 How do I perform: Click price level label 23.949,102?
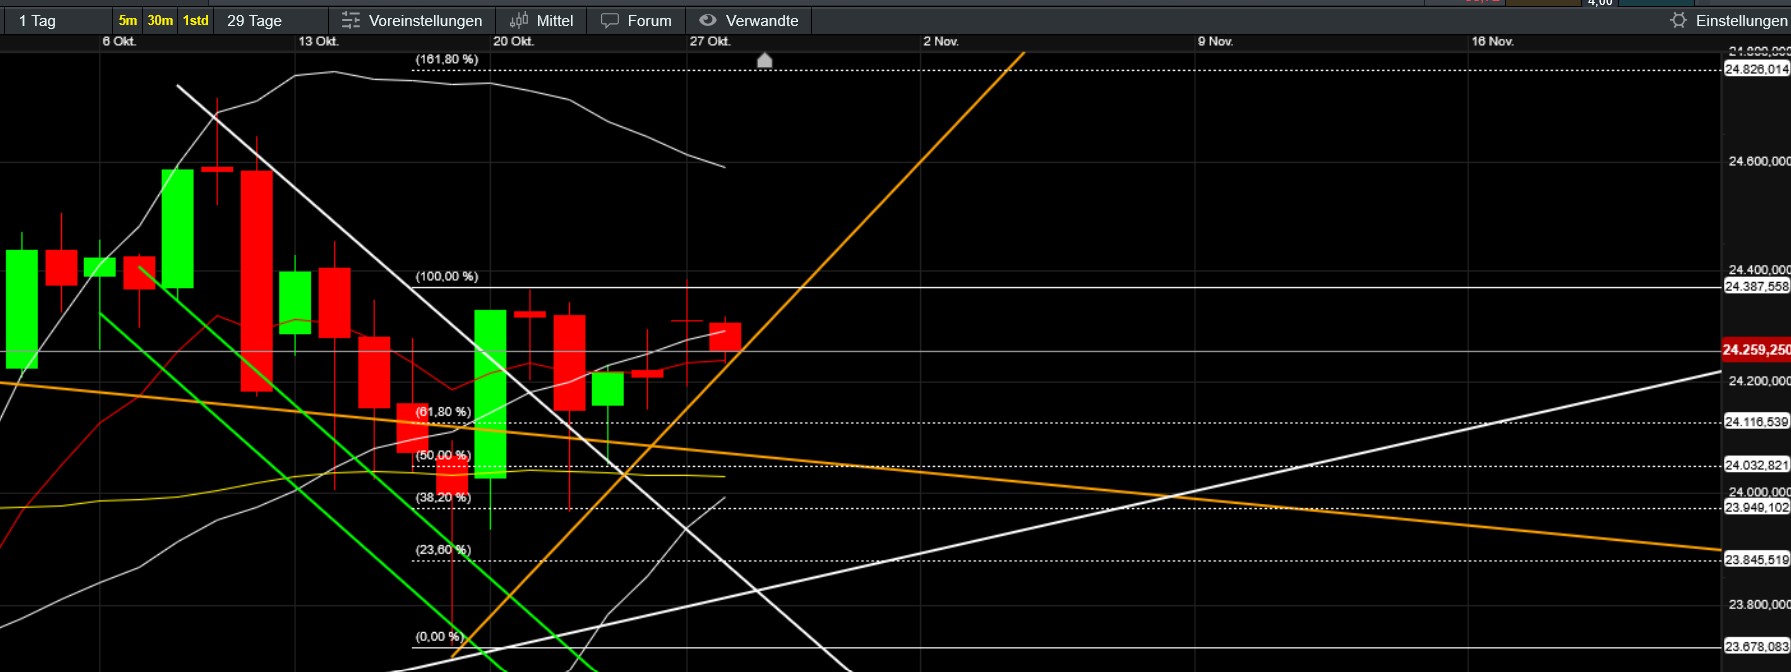click(x=1757, y=508)
